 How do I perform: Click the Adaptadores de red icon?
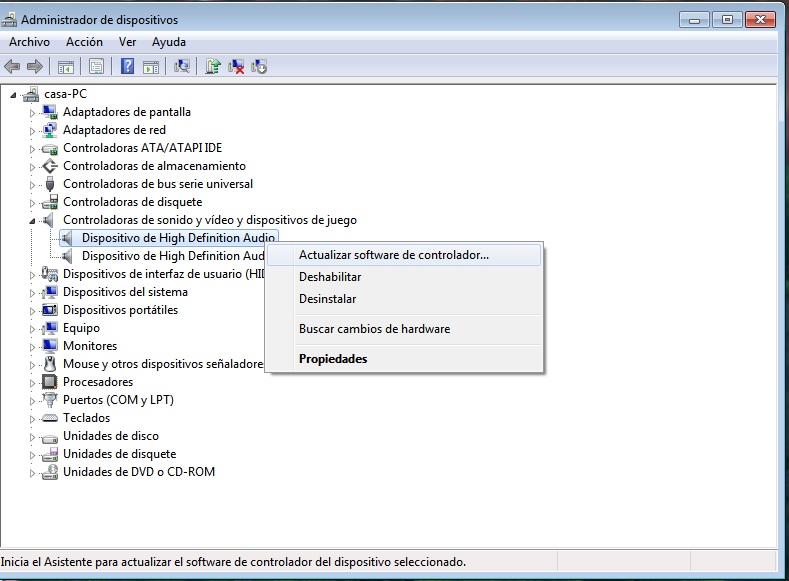tap(49, 130)
